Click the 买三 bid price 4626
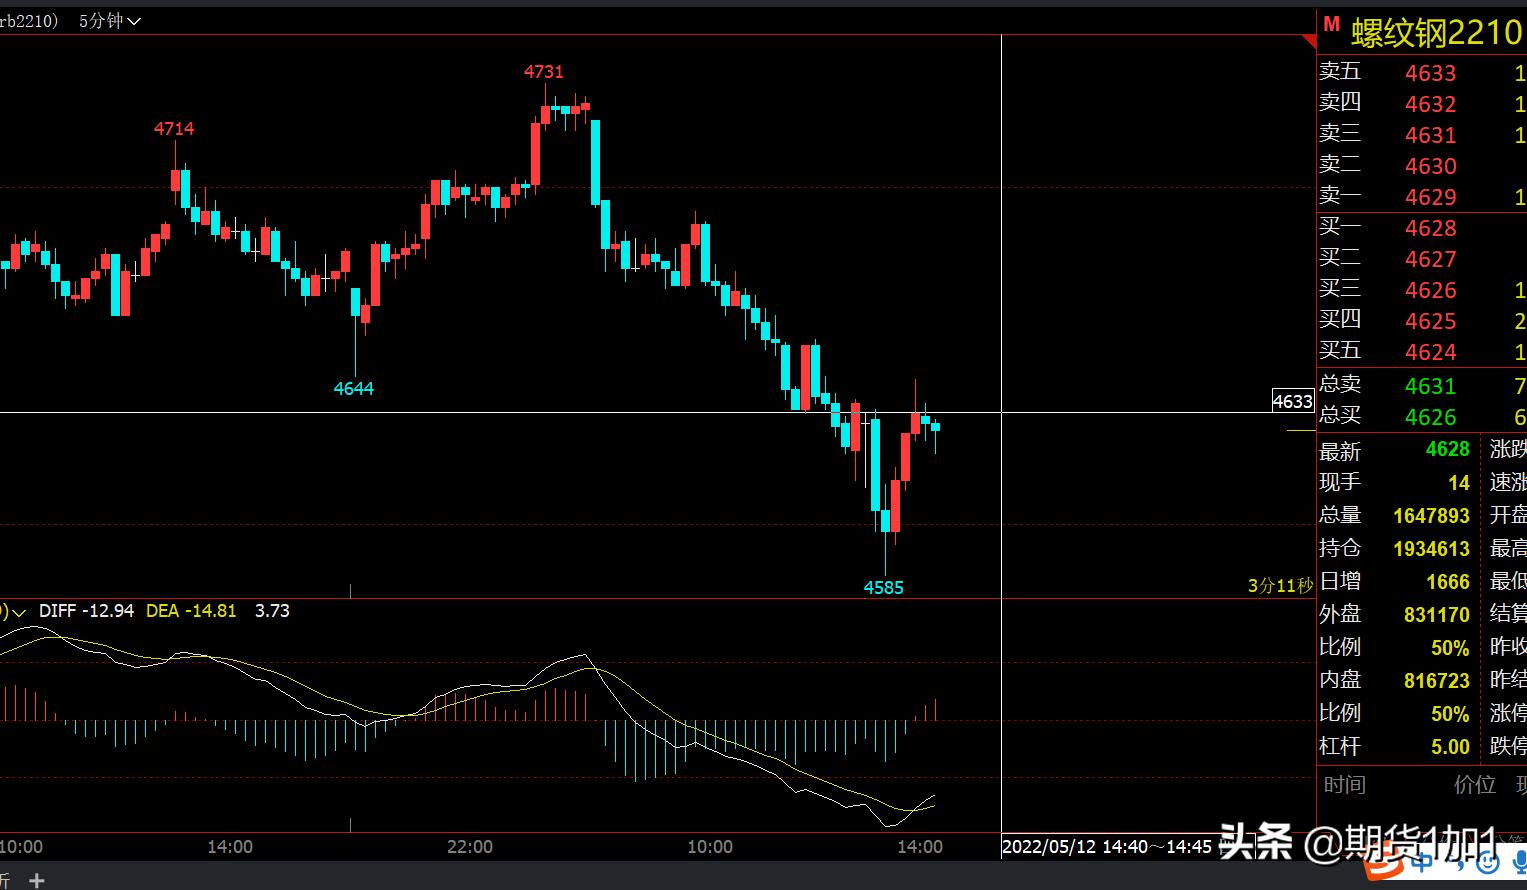Viewport: 1527px width, 890px height. 1430,290
